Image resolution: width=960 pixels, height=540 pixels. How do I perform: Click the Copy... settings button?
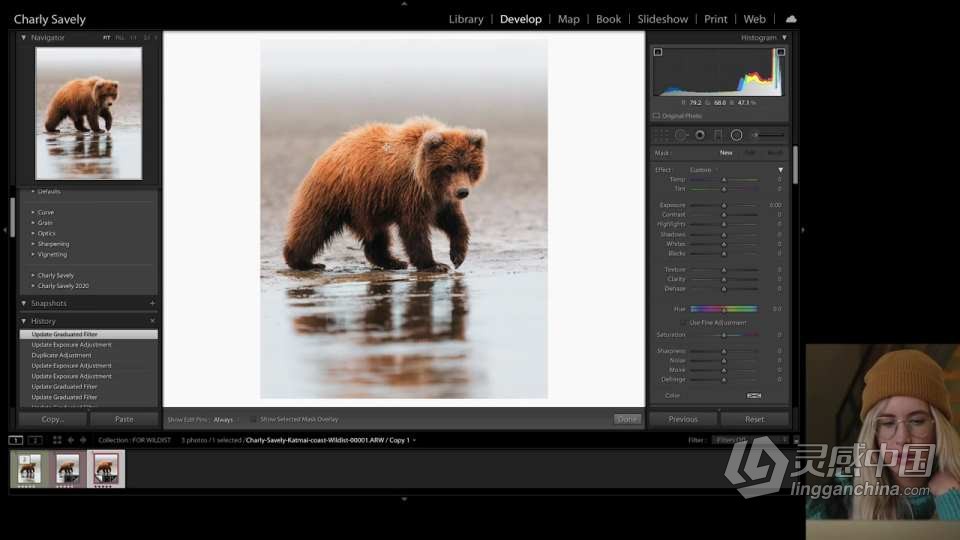point(53,419)
